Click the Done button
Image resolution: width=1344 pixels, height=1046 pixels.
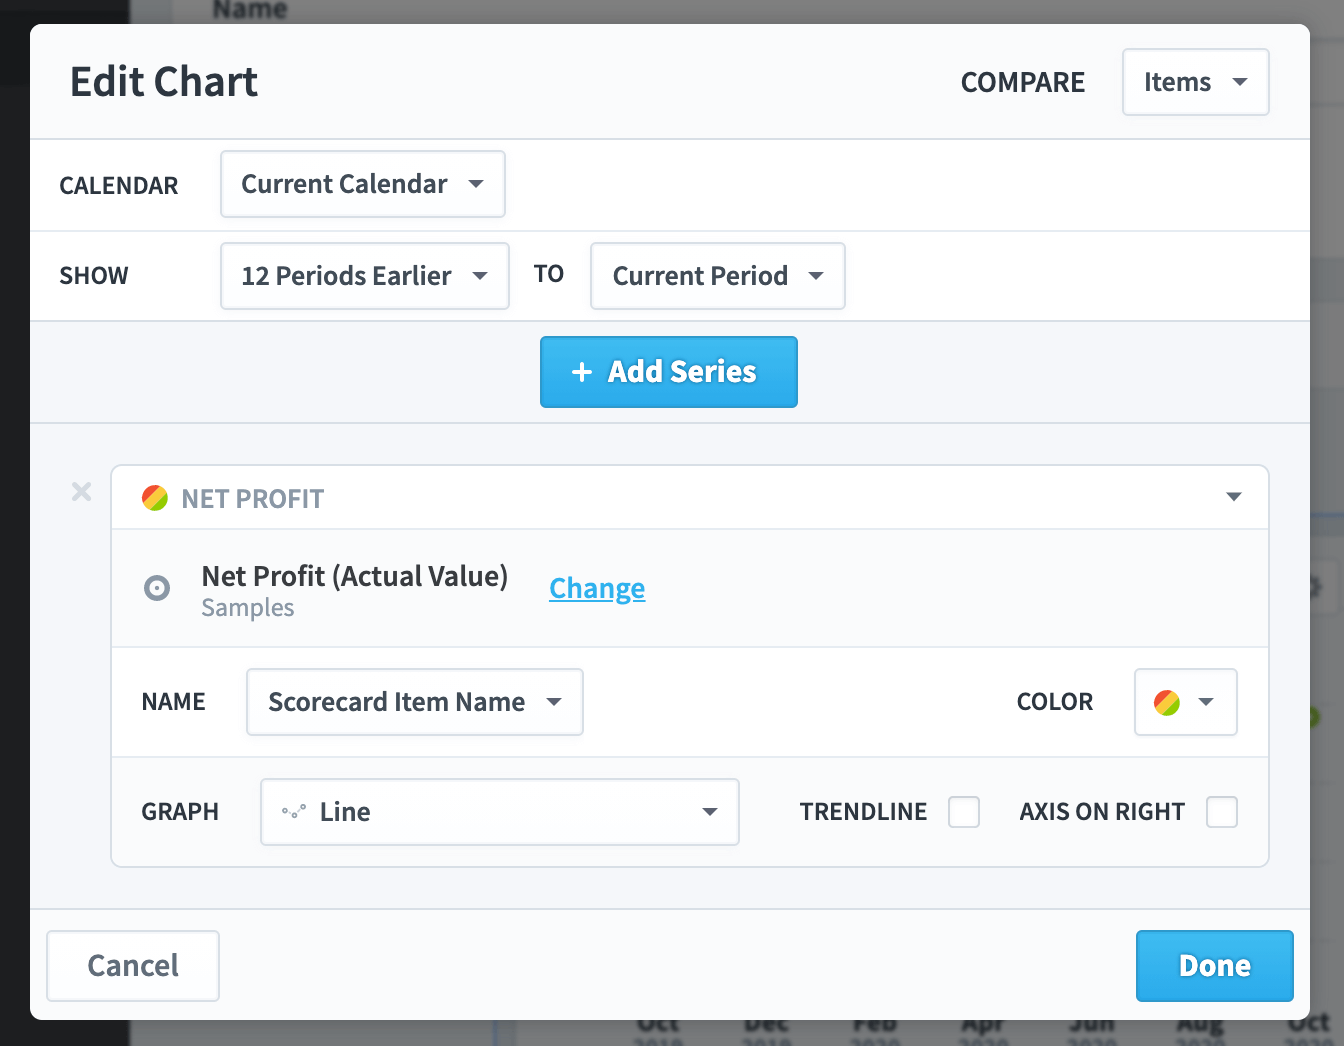pos(1215,966)
